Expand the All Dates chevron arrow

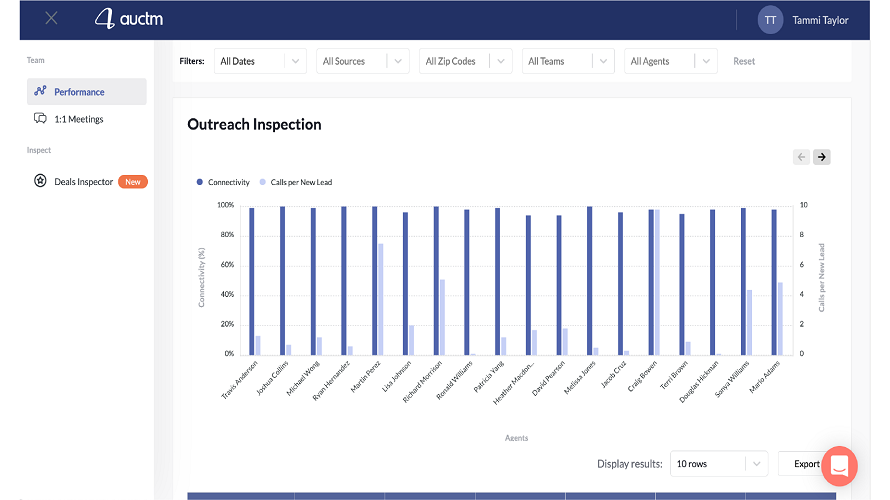pos(295,61)
